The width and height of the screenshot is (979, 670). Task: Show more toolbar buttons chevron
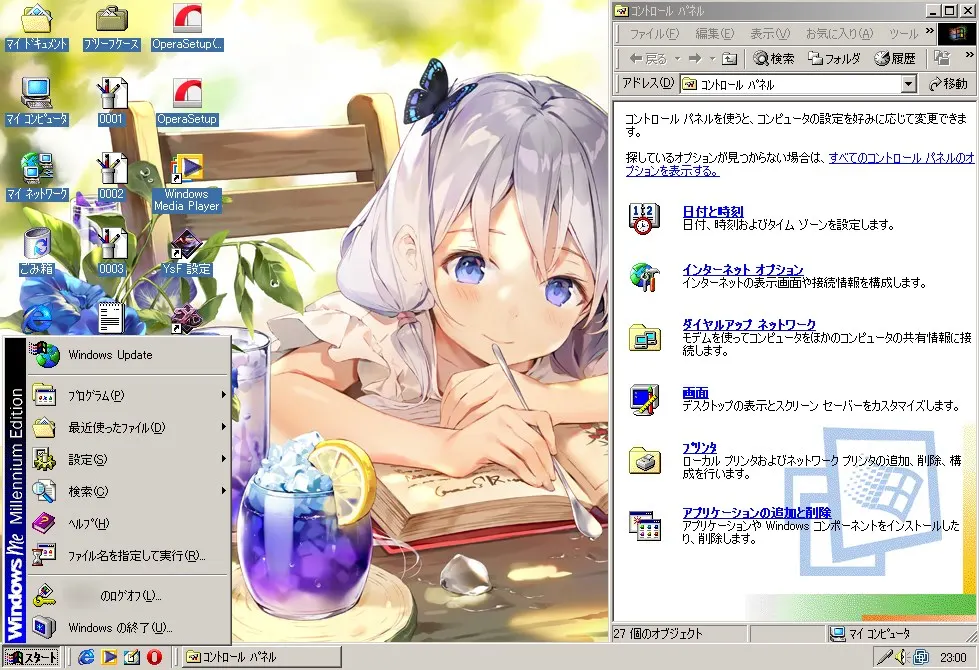click(970, 56)
